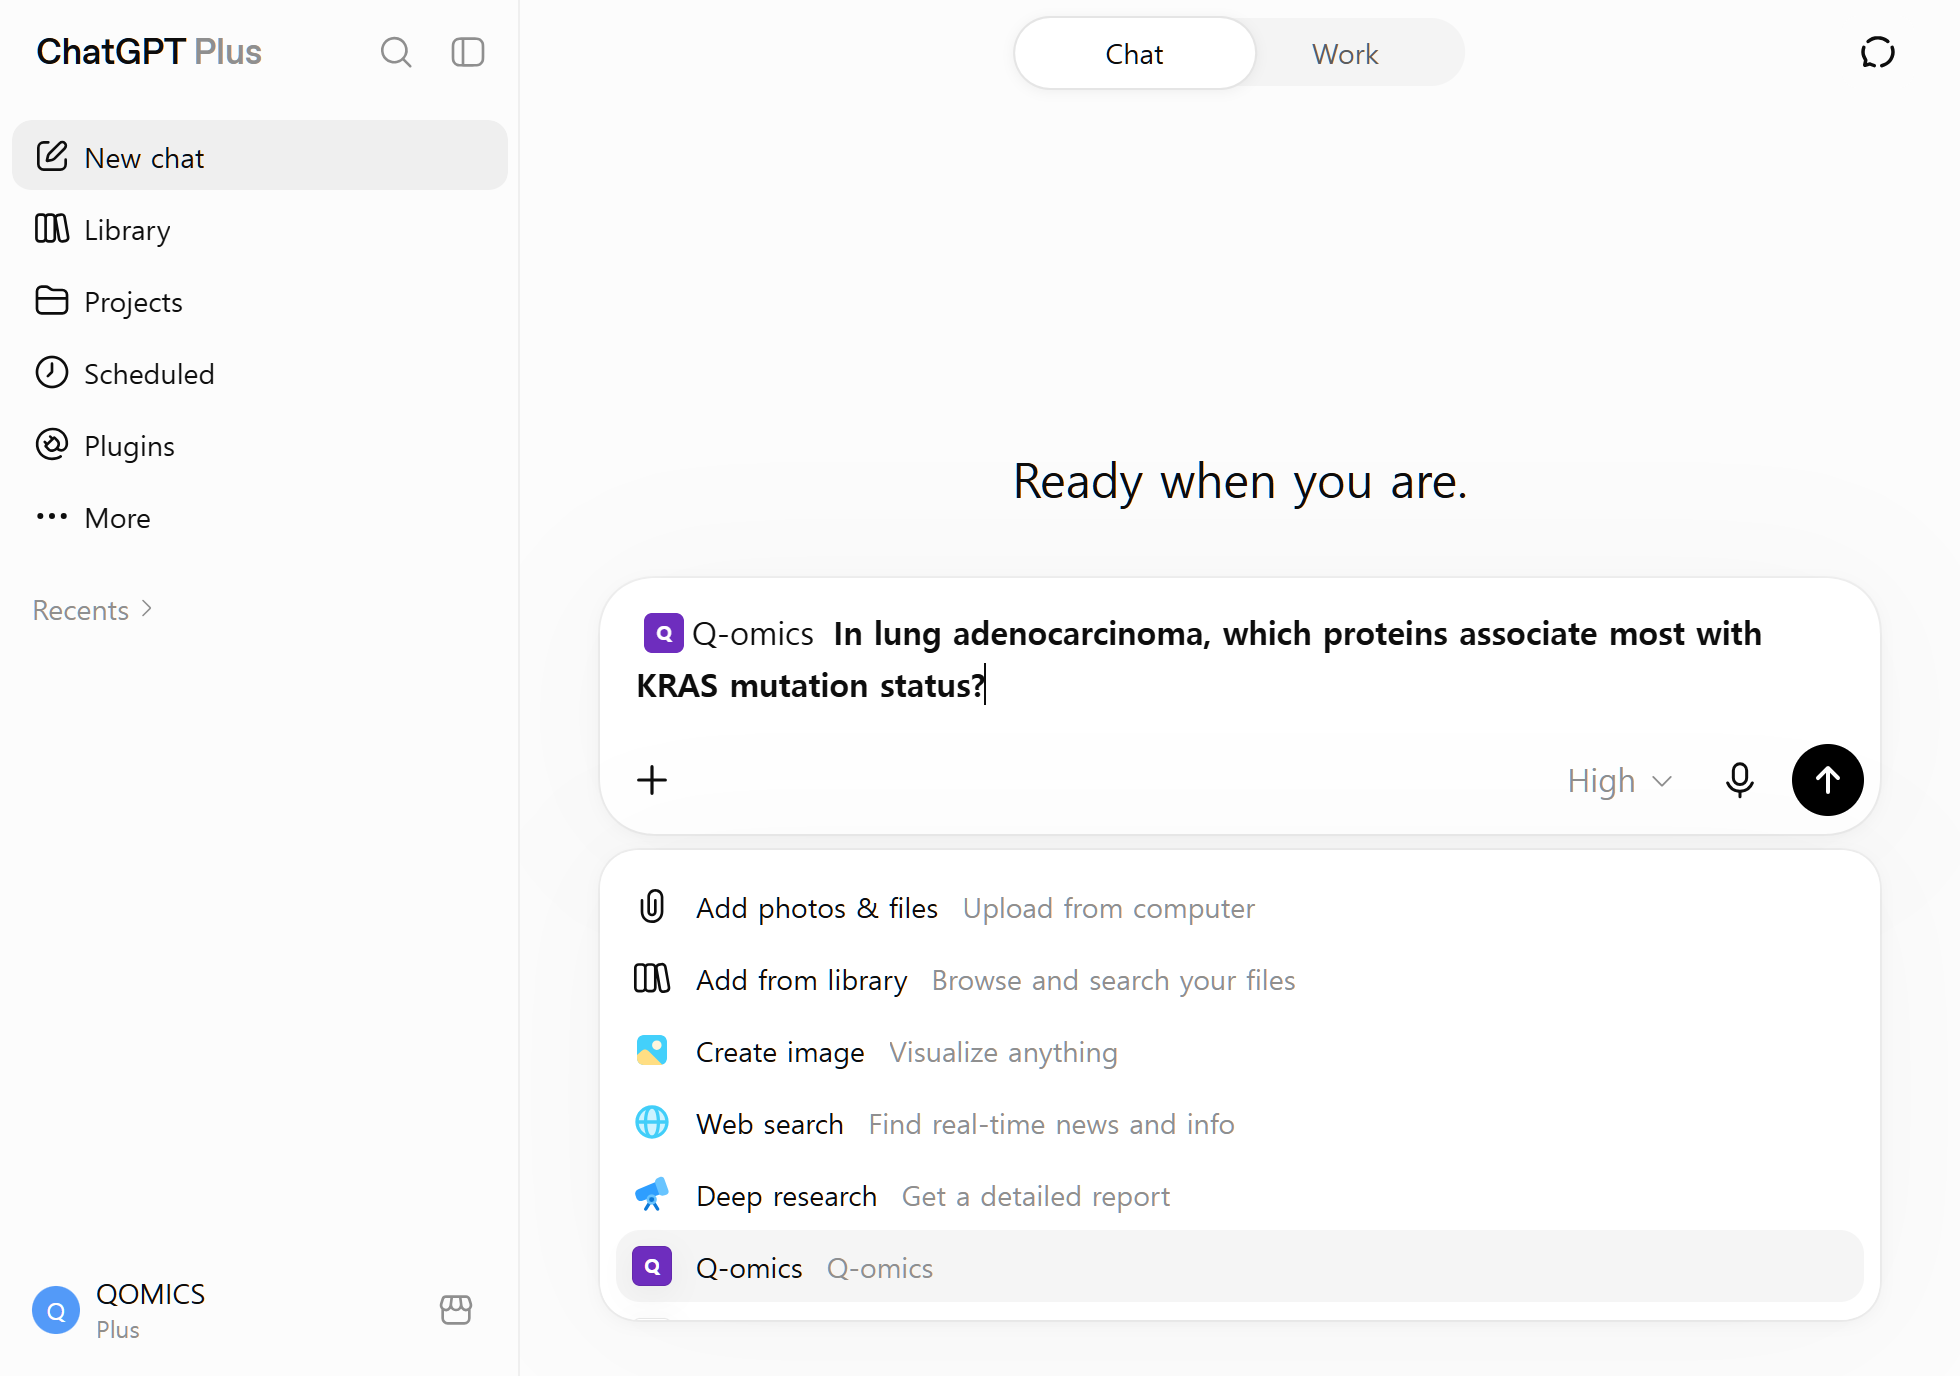Select Add photos & files option
This screenshot has height=1376, width=1960.
coord(1240,908)
